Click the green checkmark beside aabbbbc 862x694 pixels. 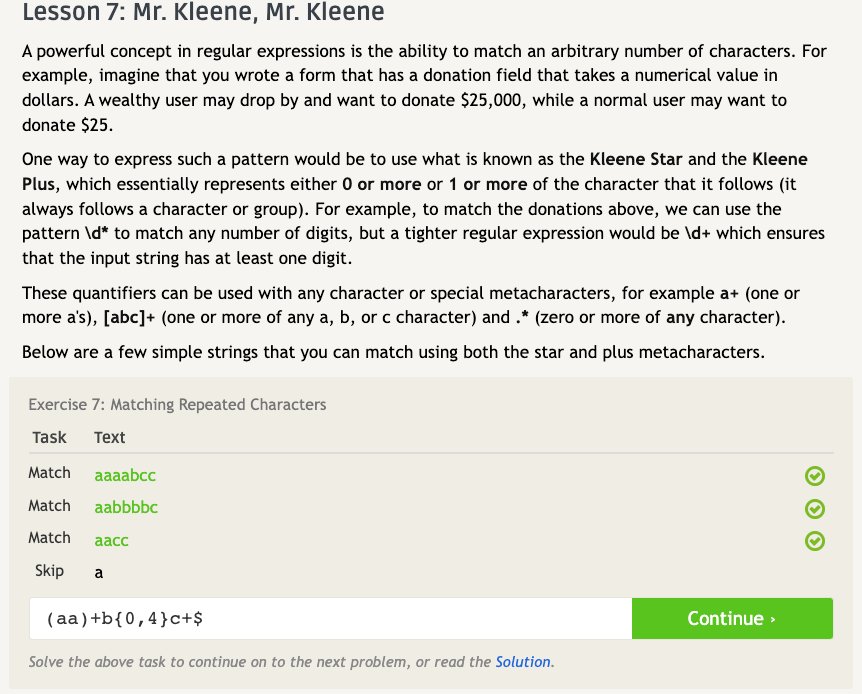[x=815, y=508]
